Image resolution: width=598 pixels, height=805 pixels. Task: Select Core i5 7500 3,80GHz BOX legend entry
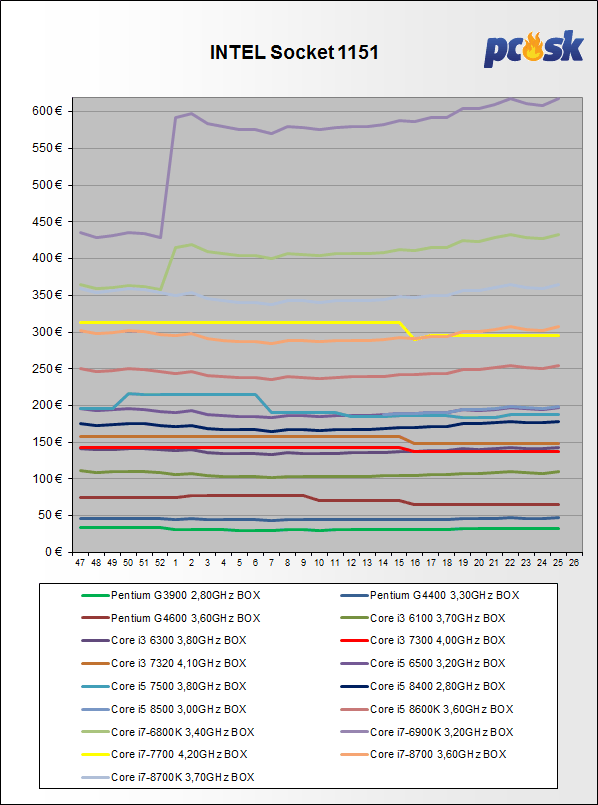(x=164, y=686)
